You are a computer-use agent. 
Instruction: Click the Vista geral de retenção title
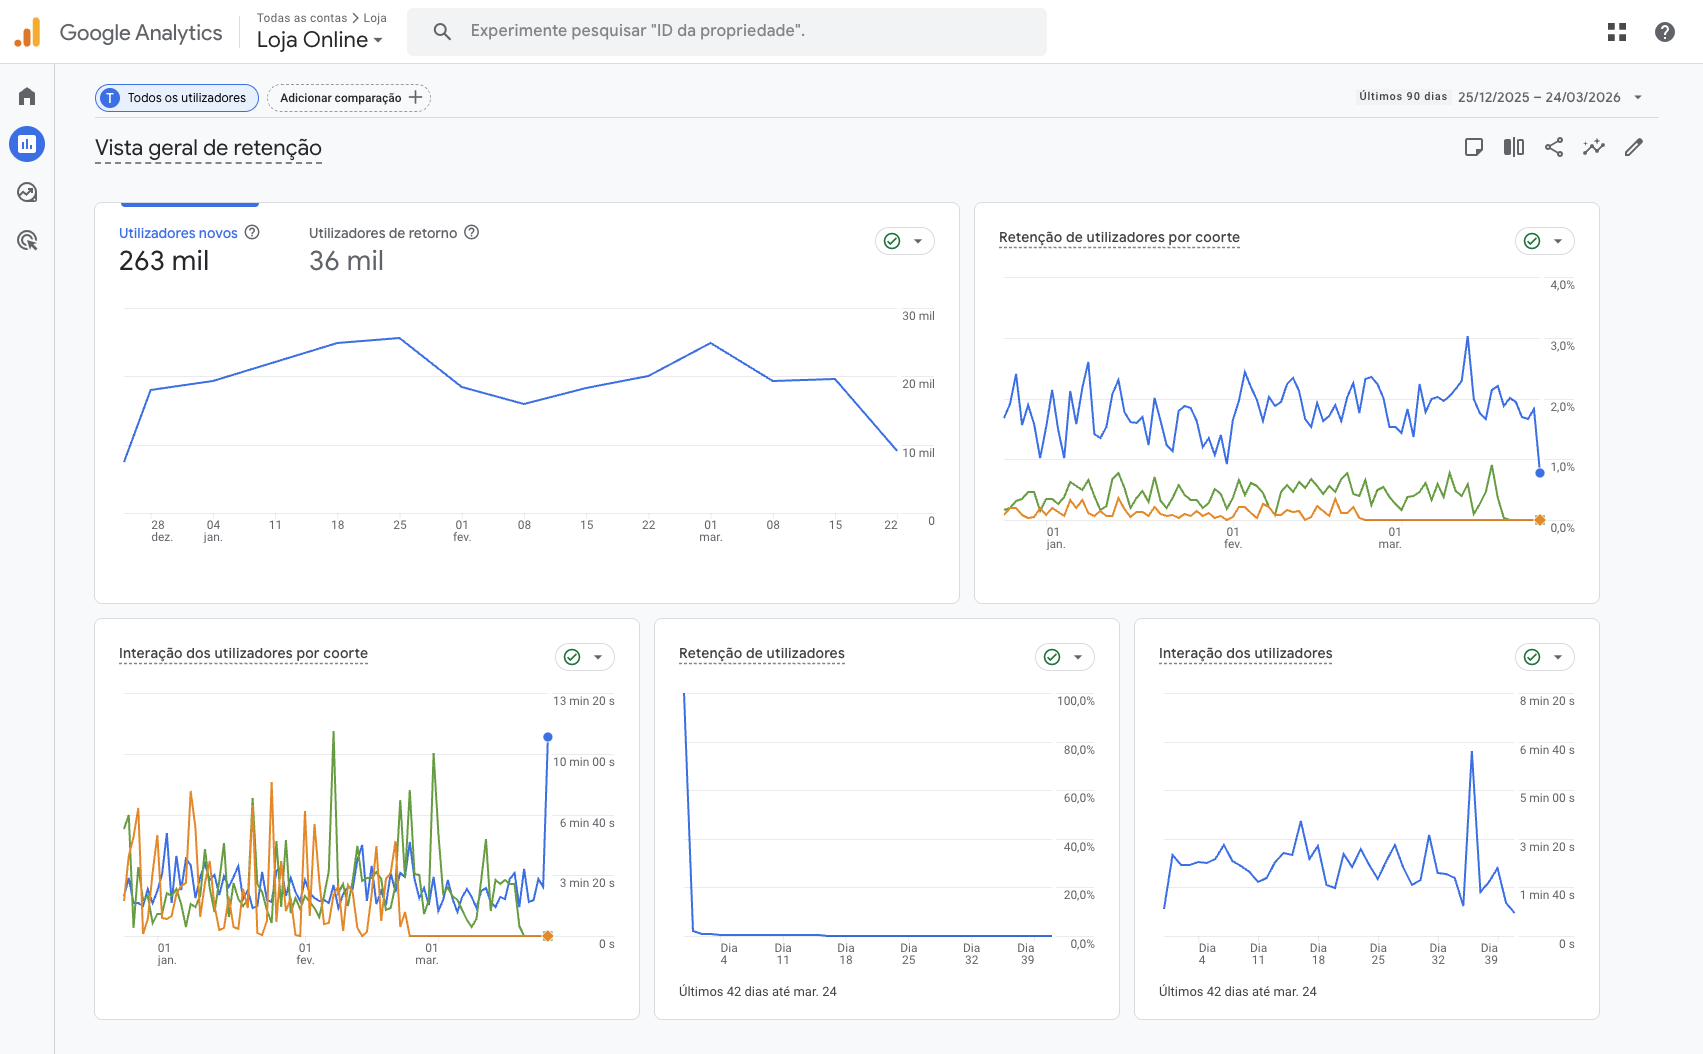[208, 148]
